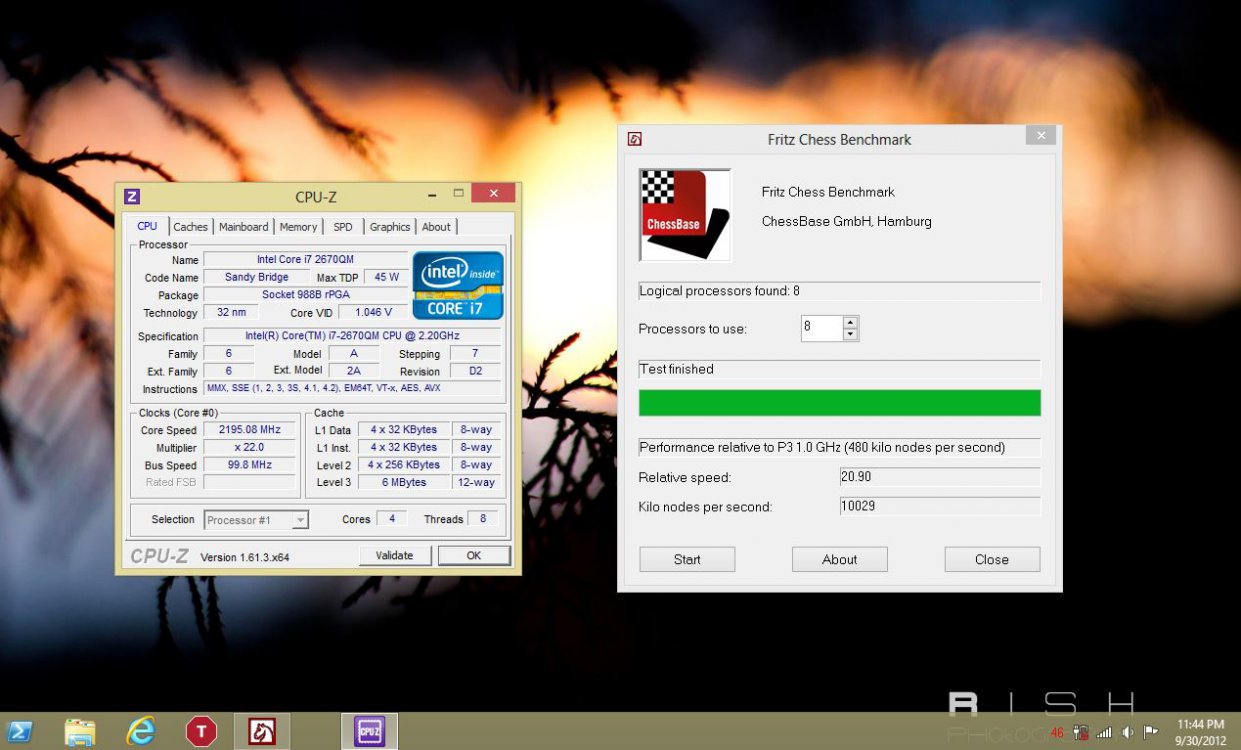
Task: Click About in Fritz Chess Benchmark
Action: [840, 559]
